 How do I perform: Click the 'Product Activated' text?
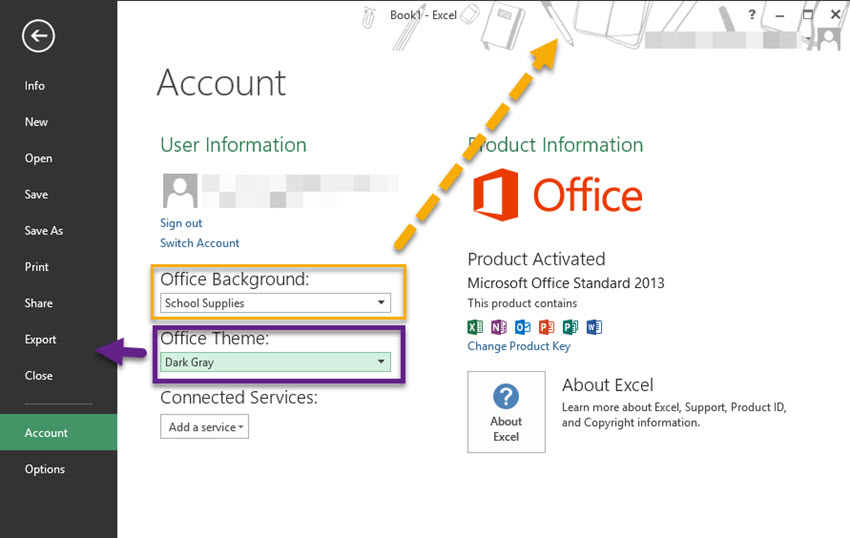click(536, 259)
